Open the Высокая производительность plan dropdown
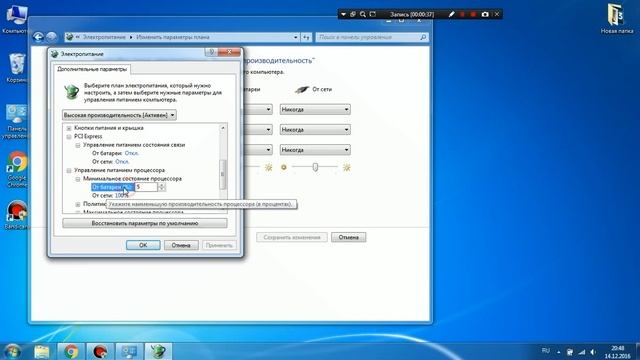 (x=119, y=115)
